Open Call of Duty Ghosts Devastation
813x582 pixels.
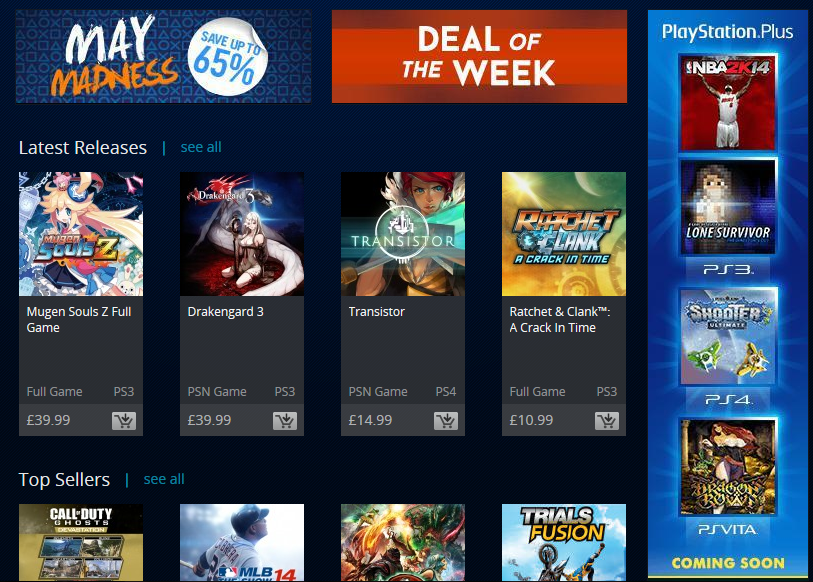coord(81,543)
